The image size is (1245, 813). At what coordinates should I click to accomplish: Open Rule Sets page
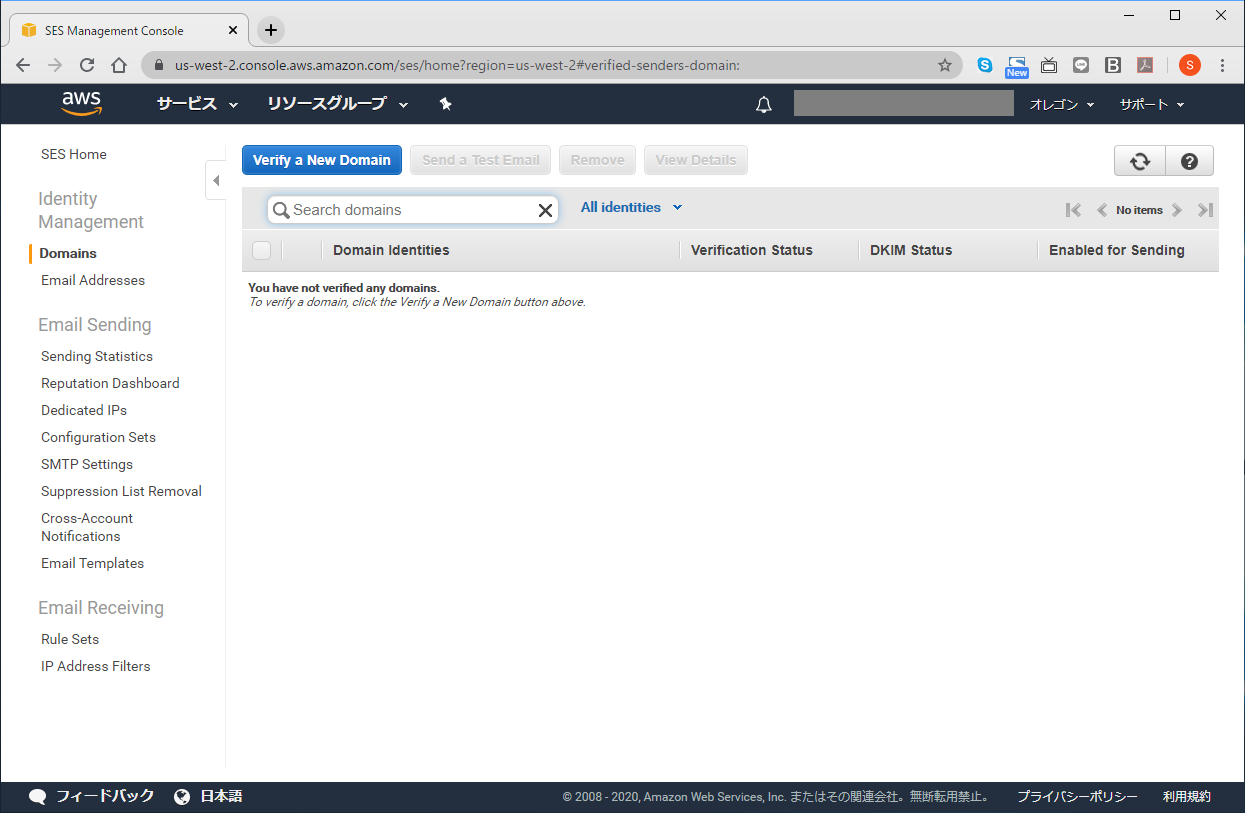(70, 639)
